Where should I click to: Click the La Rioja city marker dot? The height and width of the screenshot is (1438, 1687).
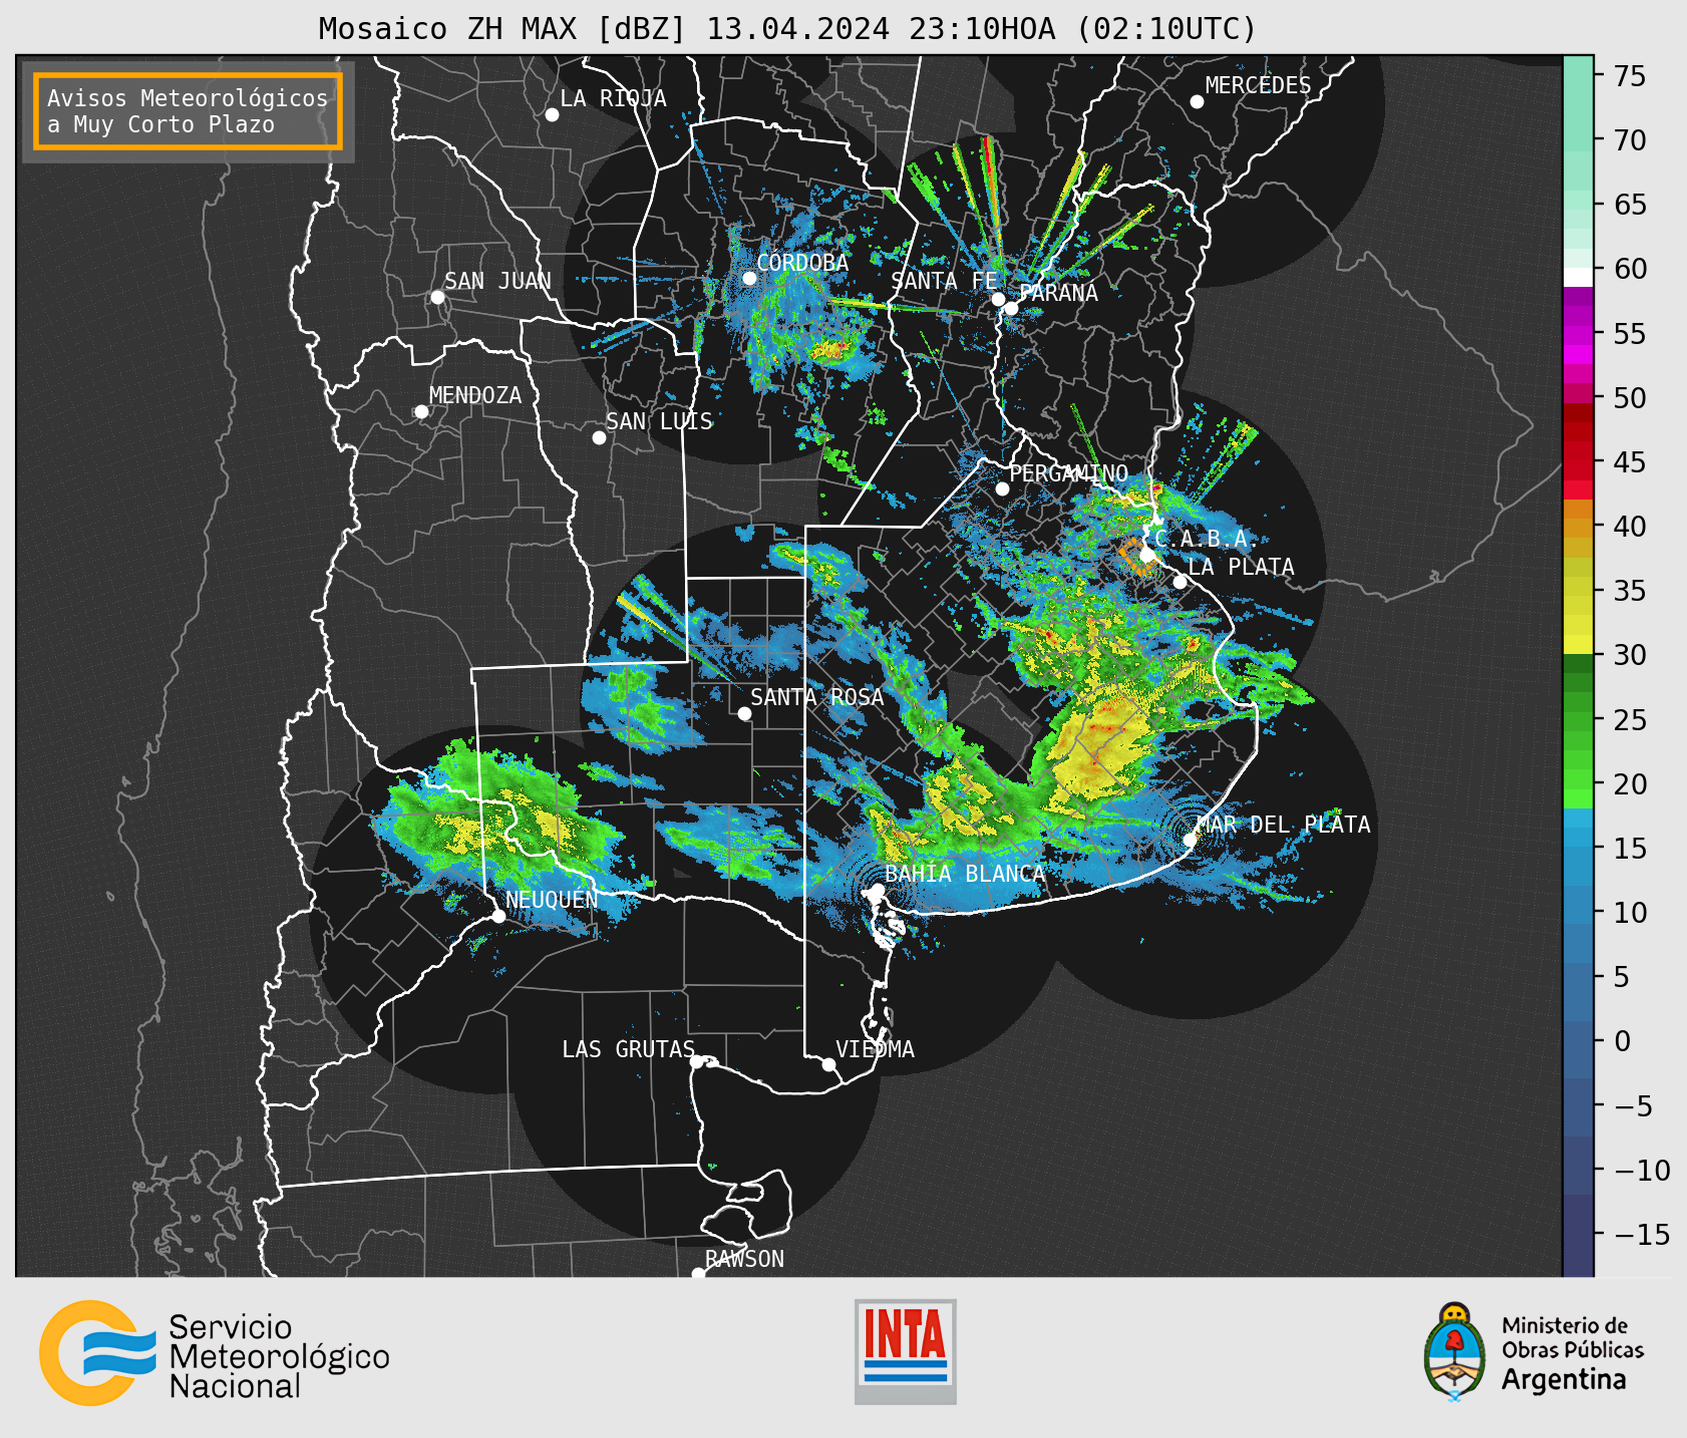click(552, 115)
